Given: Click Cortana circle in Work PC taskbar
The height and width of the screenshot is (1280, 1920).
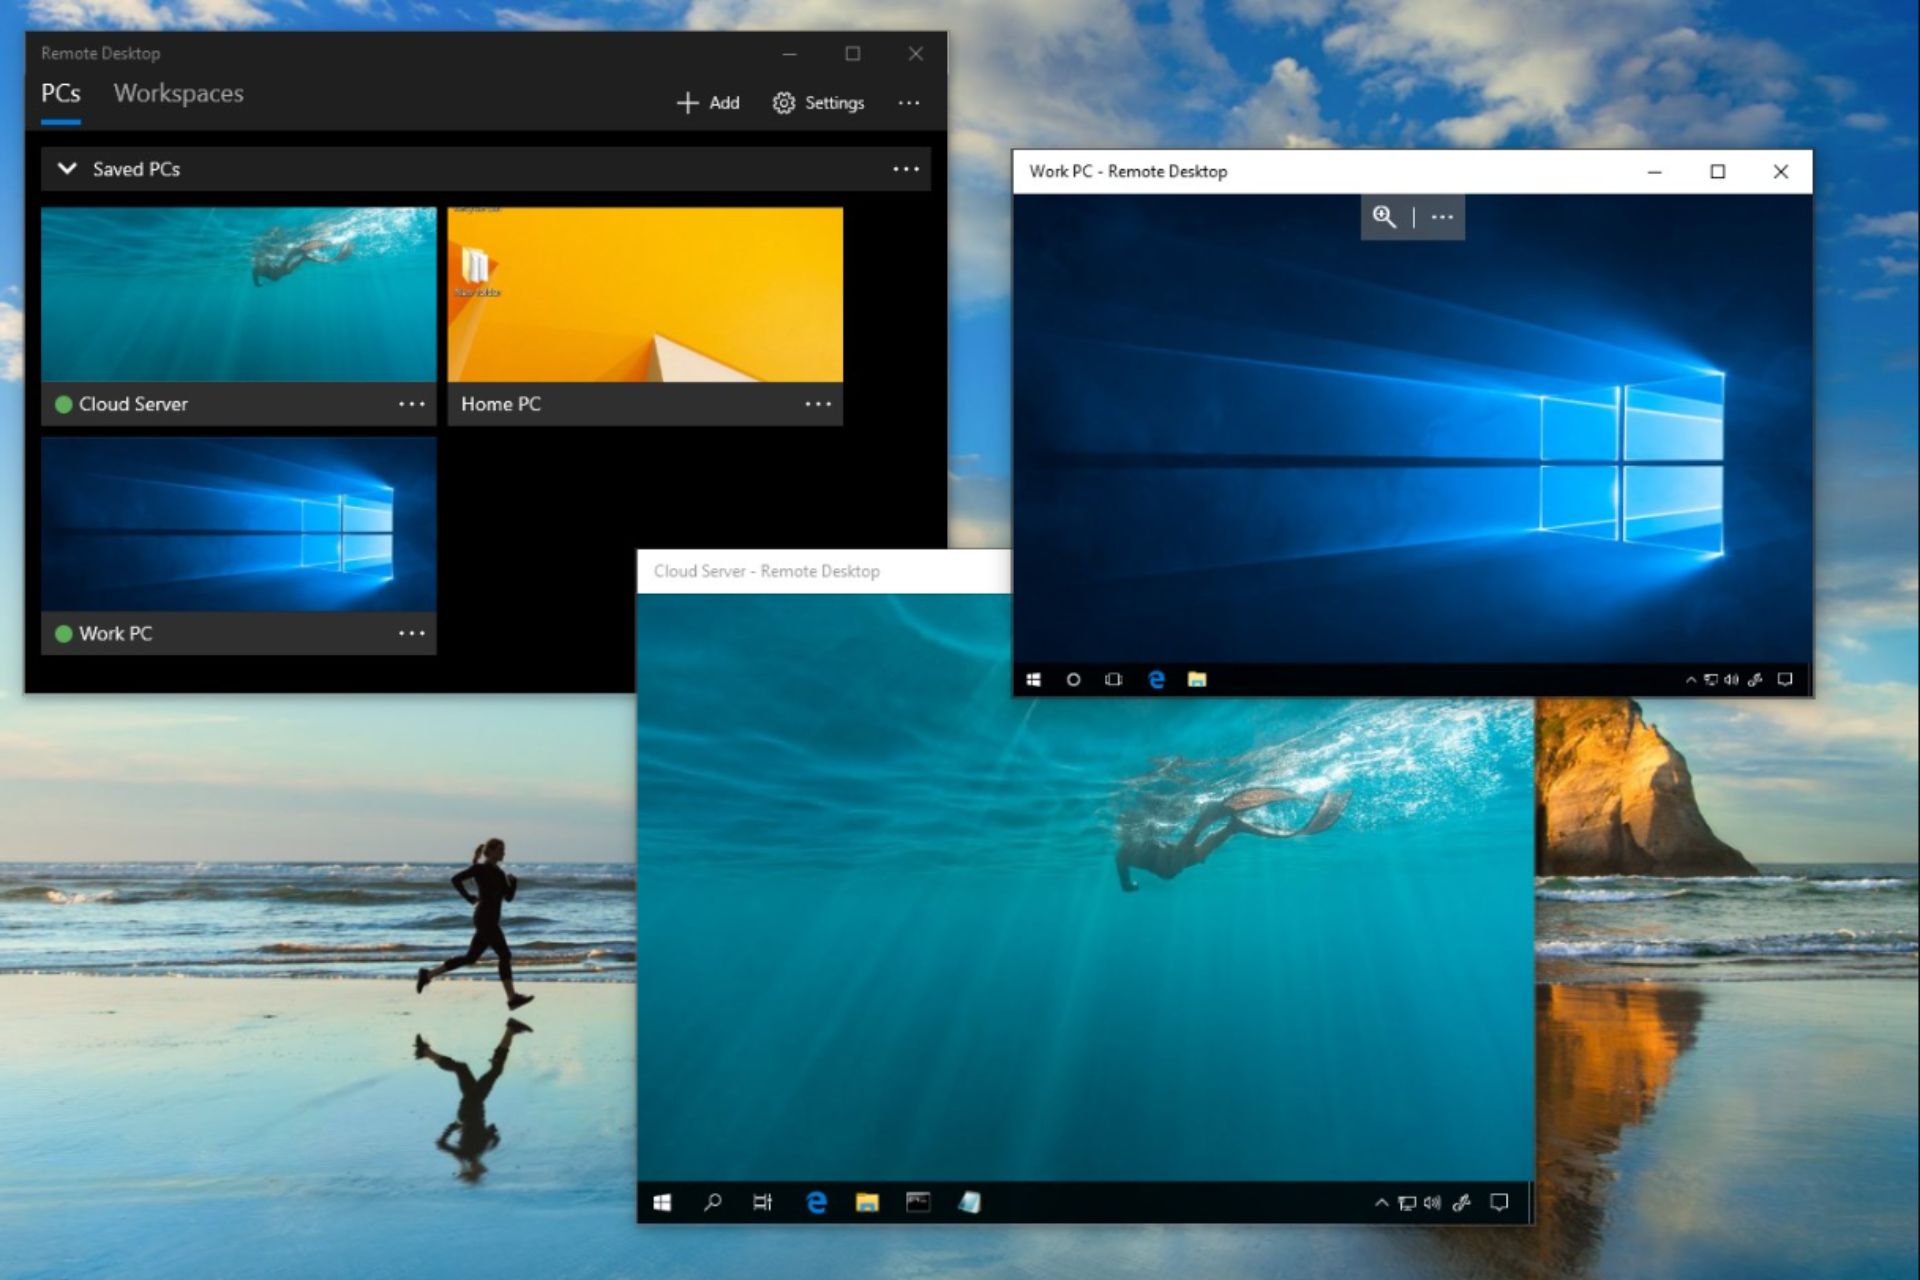Looking at the screenshot, I should pyautogui.click(x=1074, y=680).
